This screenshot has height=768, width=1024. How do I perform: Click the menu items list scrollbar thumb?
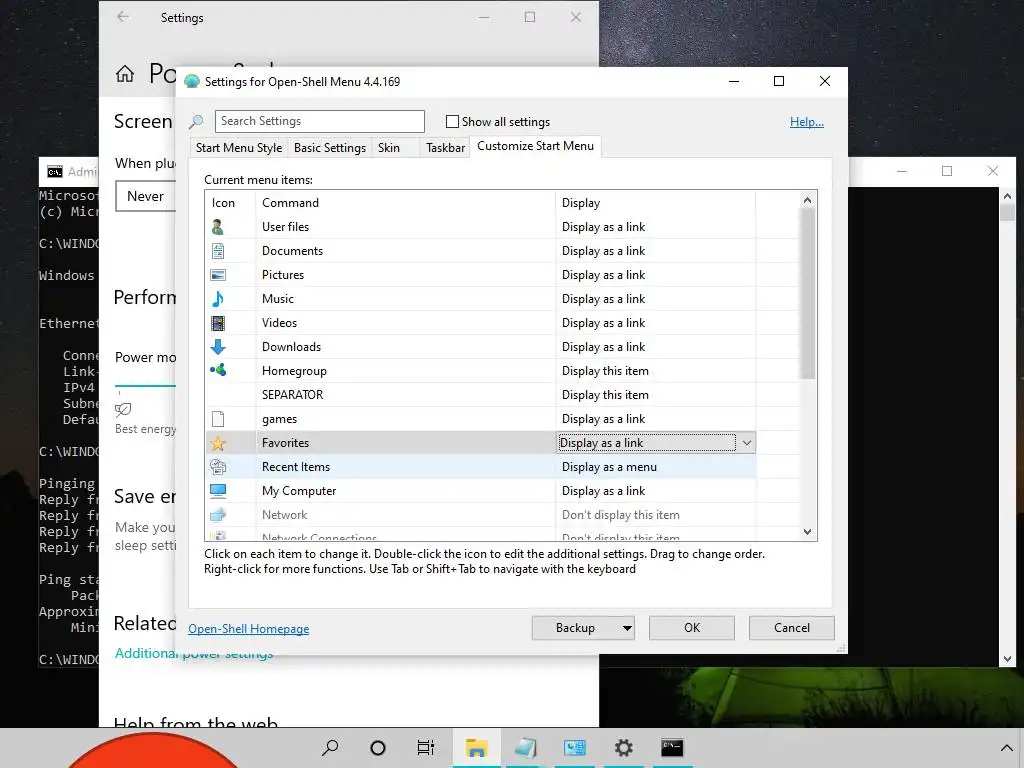click(807, 294)
